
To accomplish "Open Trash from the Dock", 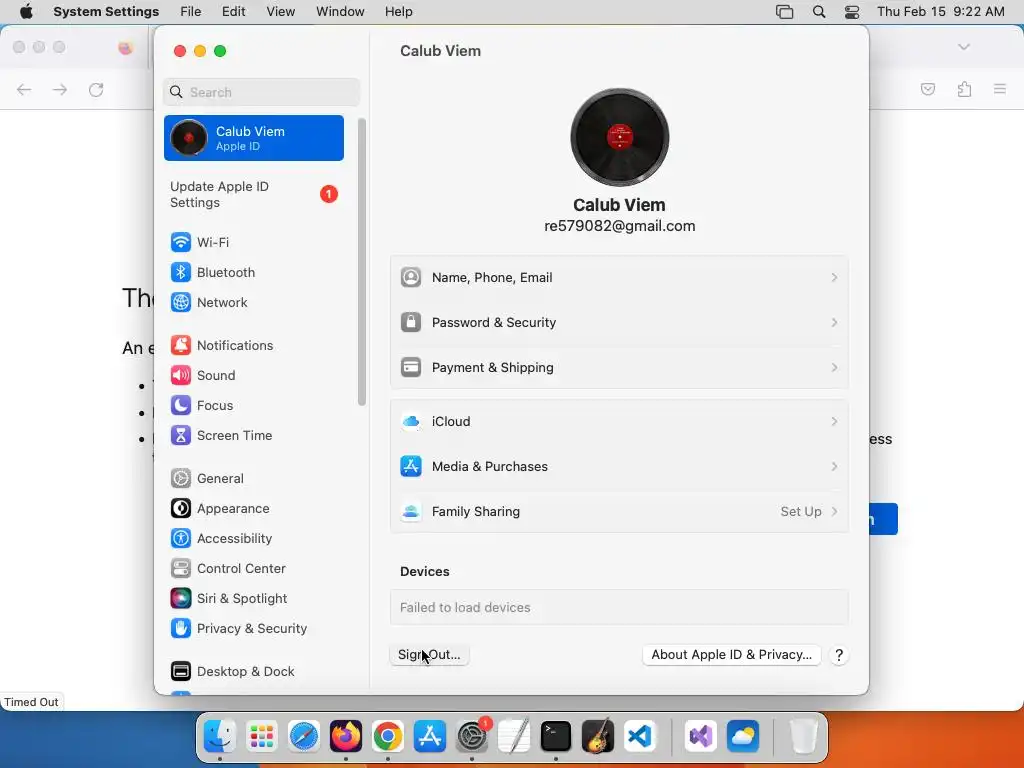I will (x=803, y=737).
